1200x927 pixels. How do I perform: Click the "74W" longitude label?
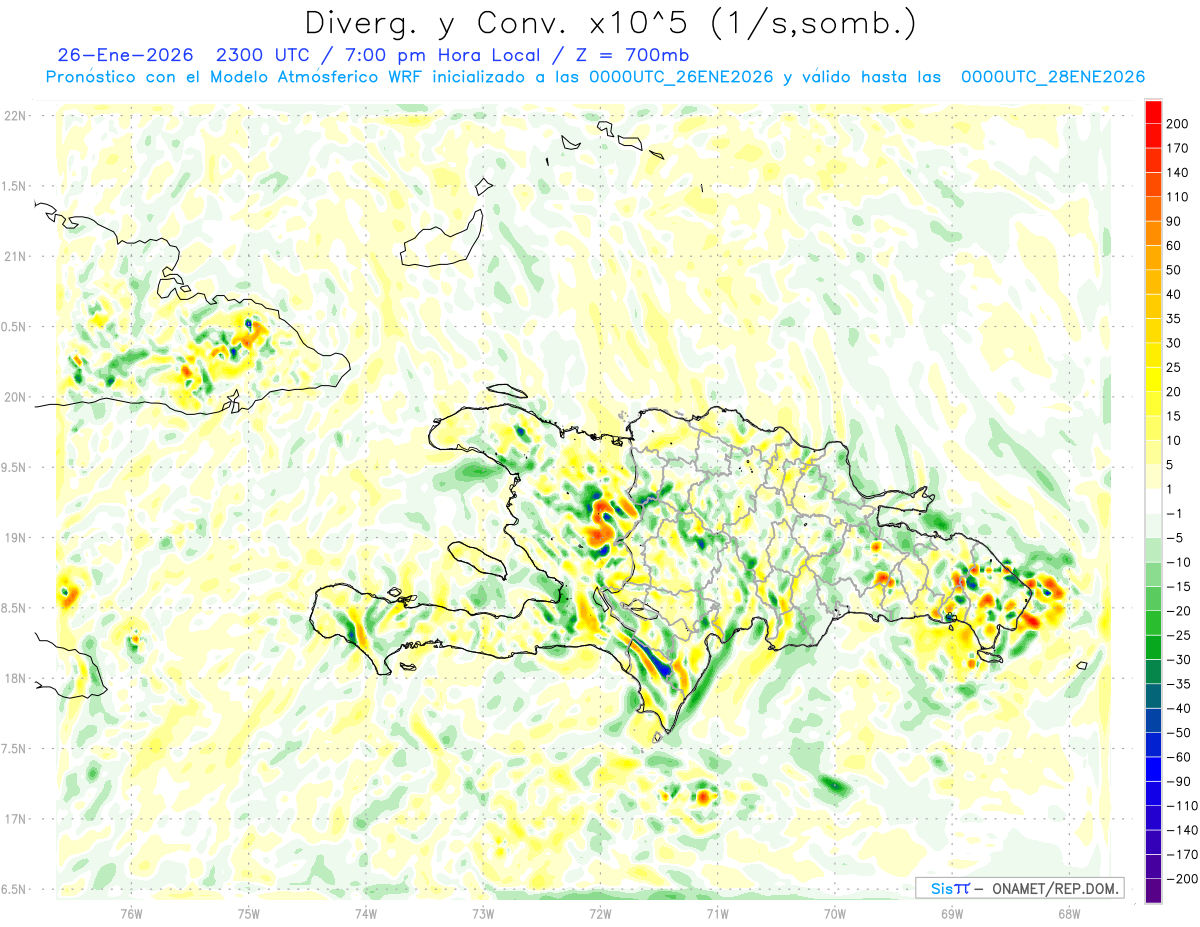365,913
